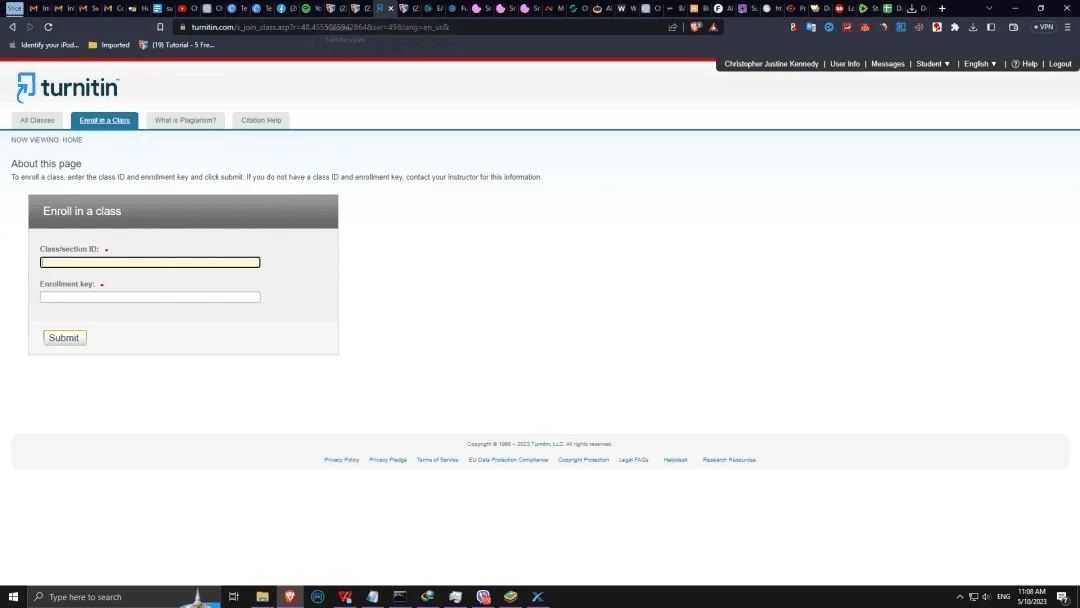
Task: Open the Brave Wallet icon
Action: click(x=1013, y=27)
